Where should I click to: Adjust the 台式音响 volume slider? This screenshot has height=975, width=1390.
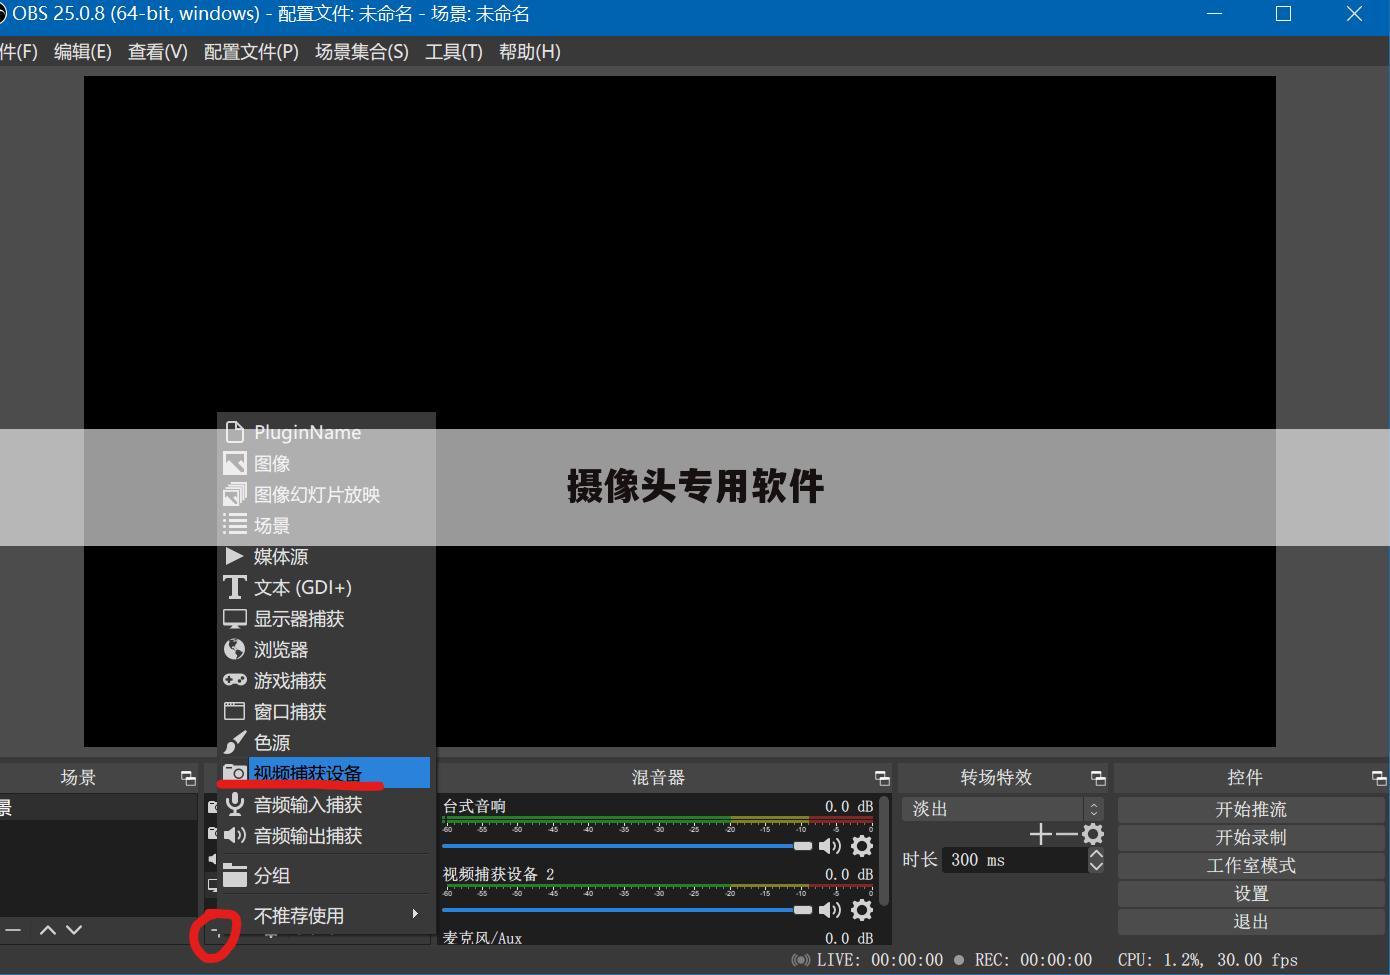[x=627, y=846]
